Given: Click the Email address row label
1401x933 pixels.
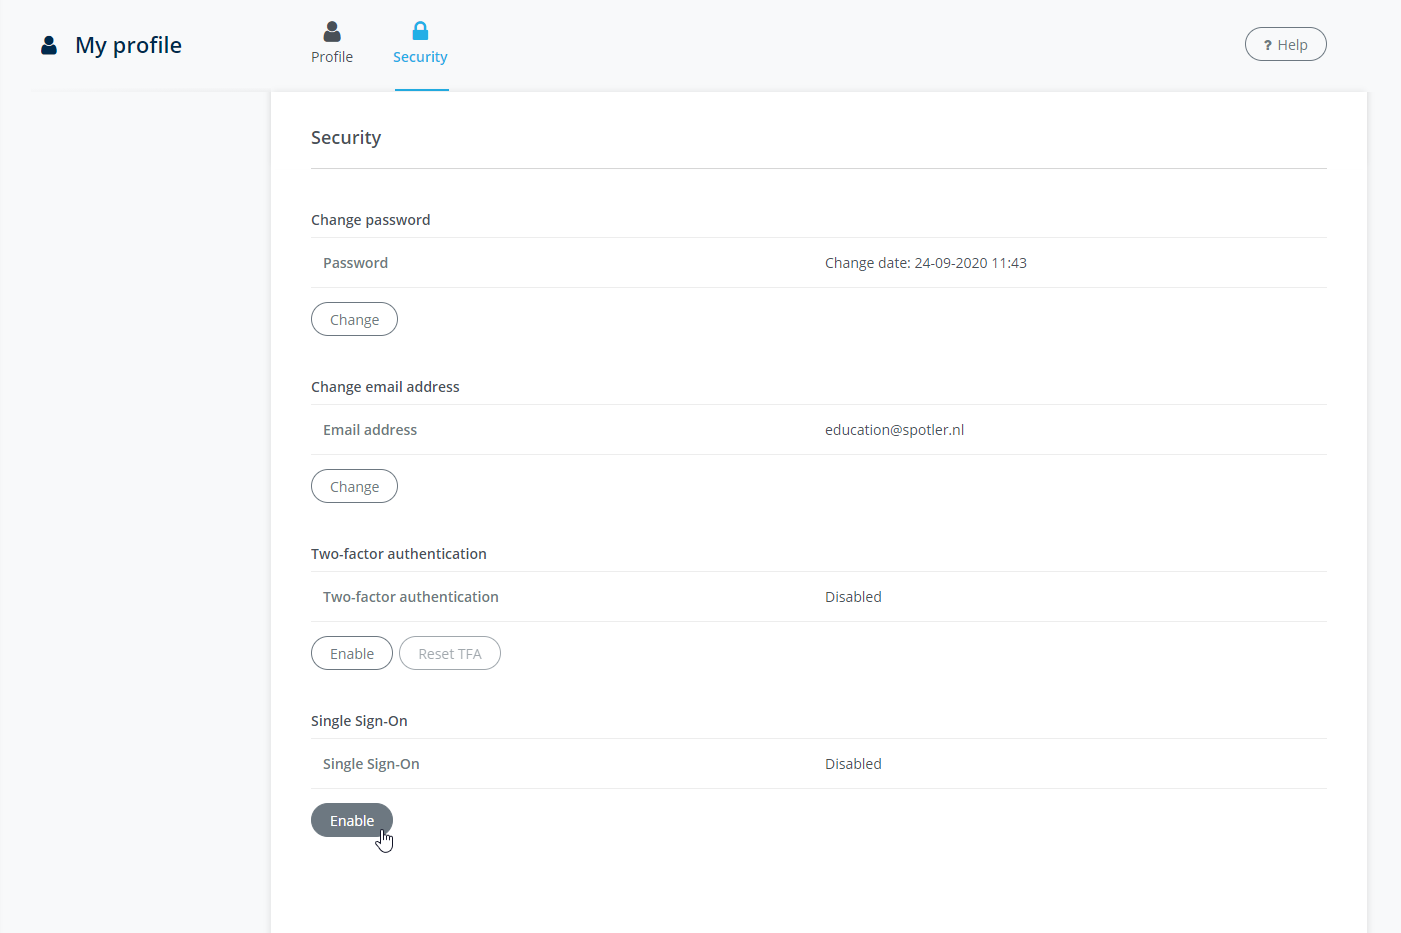Looking at the screenshot, I should tap(370, 430).
